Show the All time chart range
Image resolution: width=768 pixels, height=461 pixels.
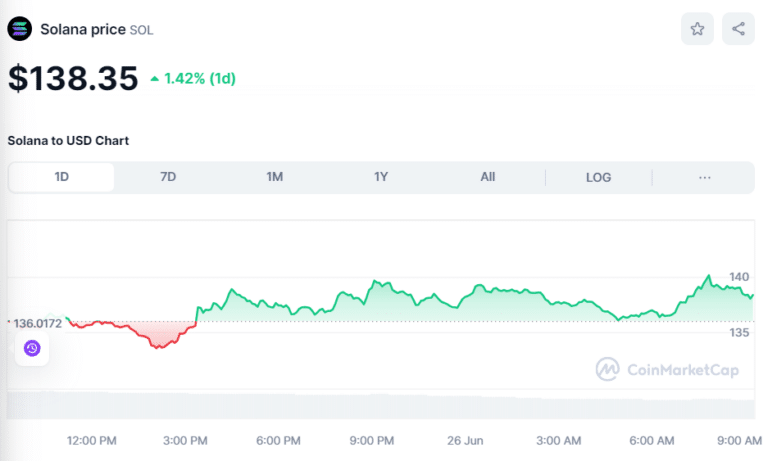pyautogui.click(x=488, y=177)
